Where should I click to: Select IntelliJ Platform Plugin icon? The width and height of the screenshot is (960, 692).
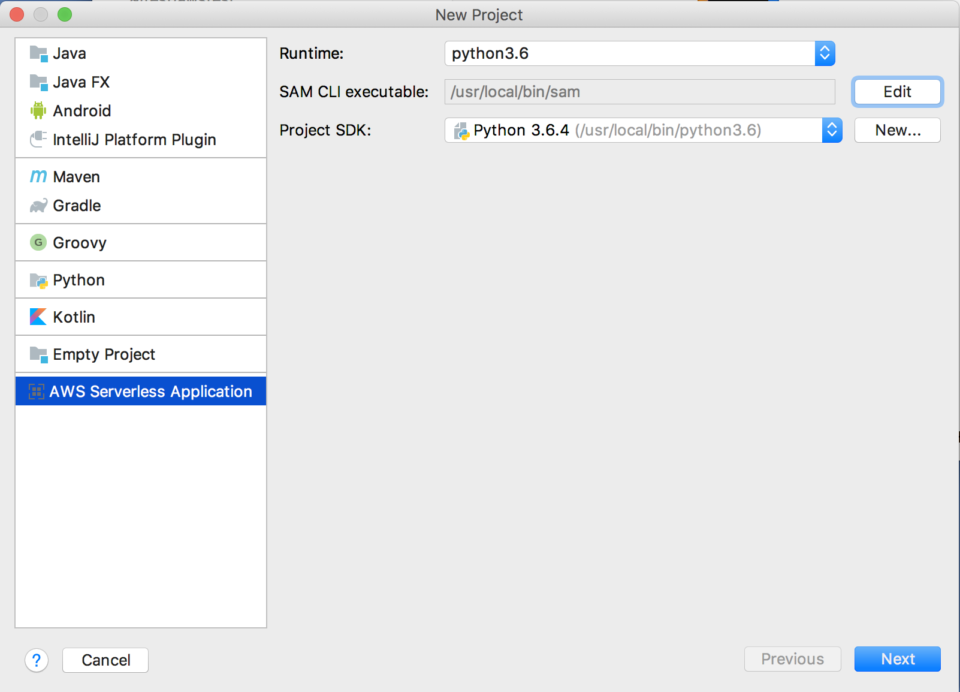pos(38,140)
